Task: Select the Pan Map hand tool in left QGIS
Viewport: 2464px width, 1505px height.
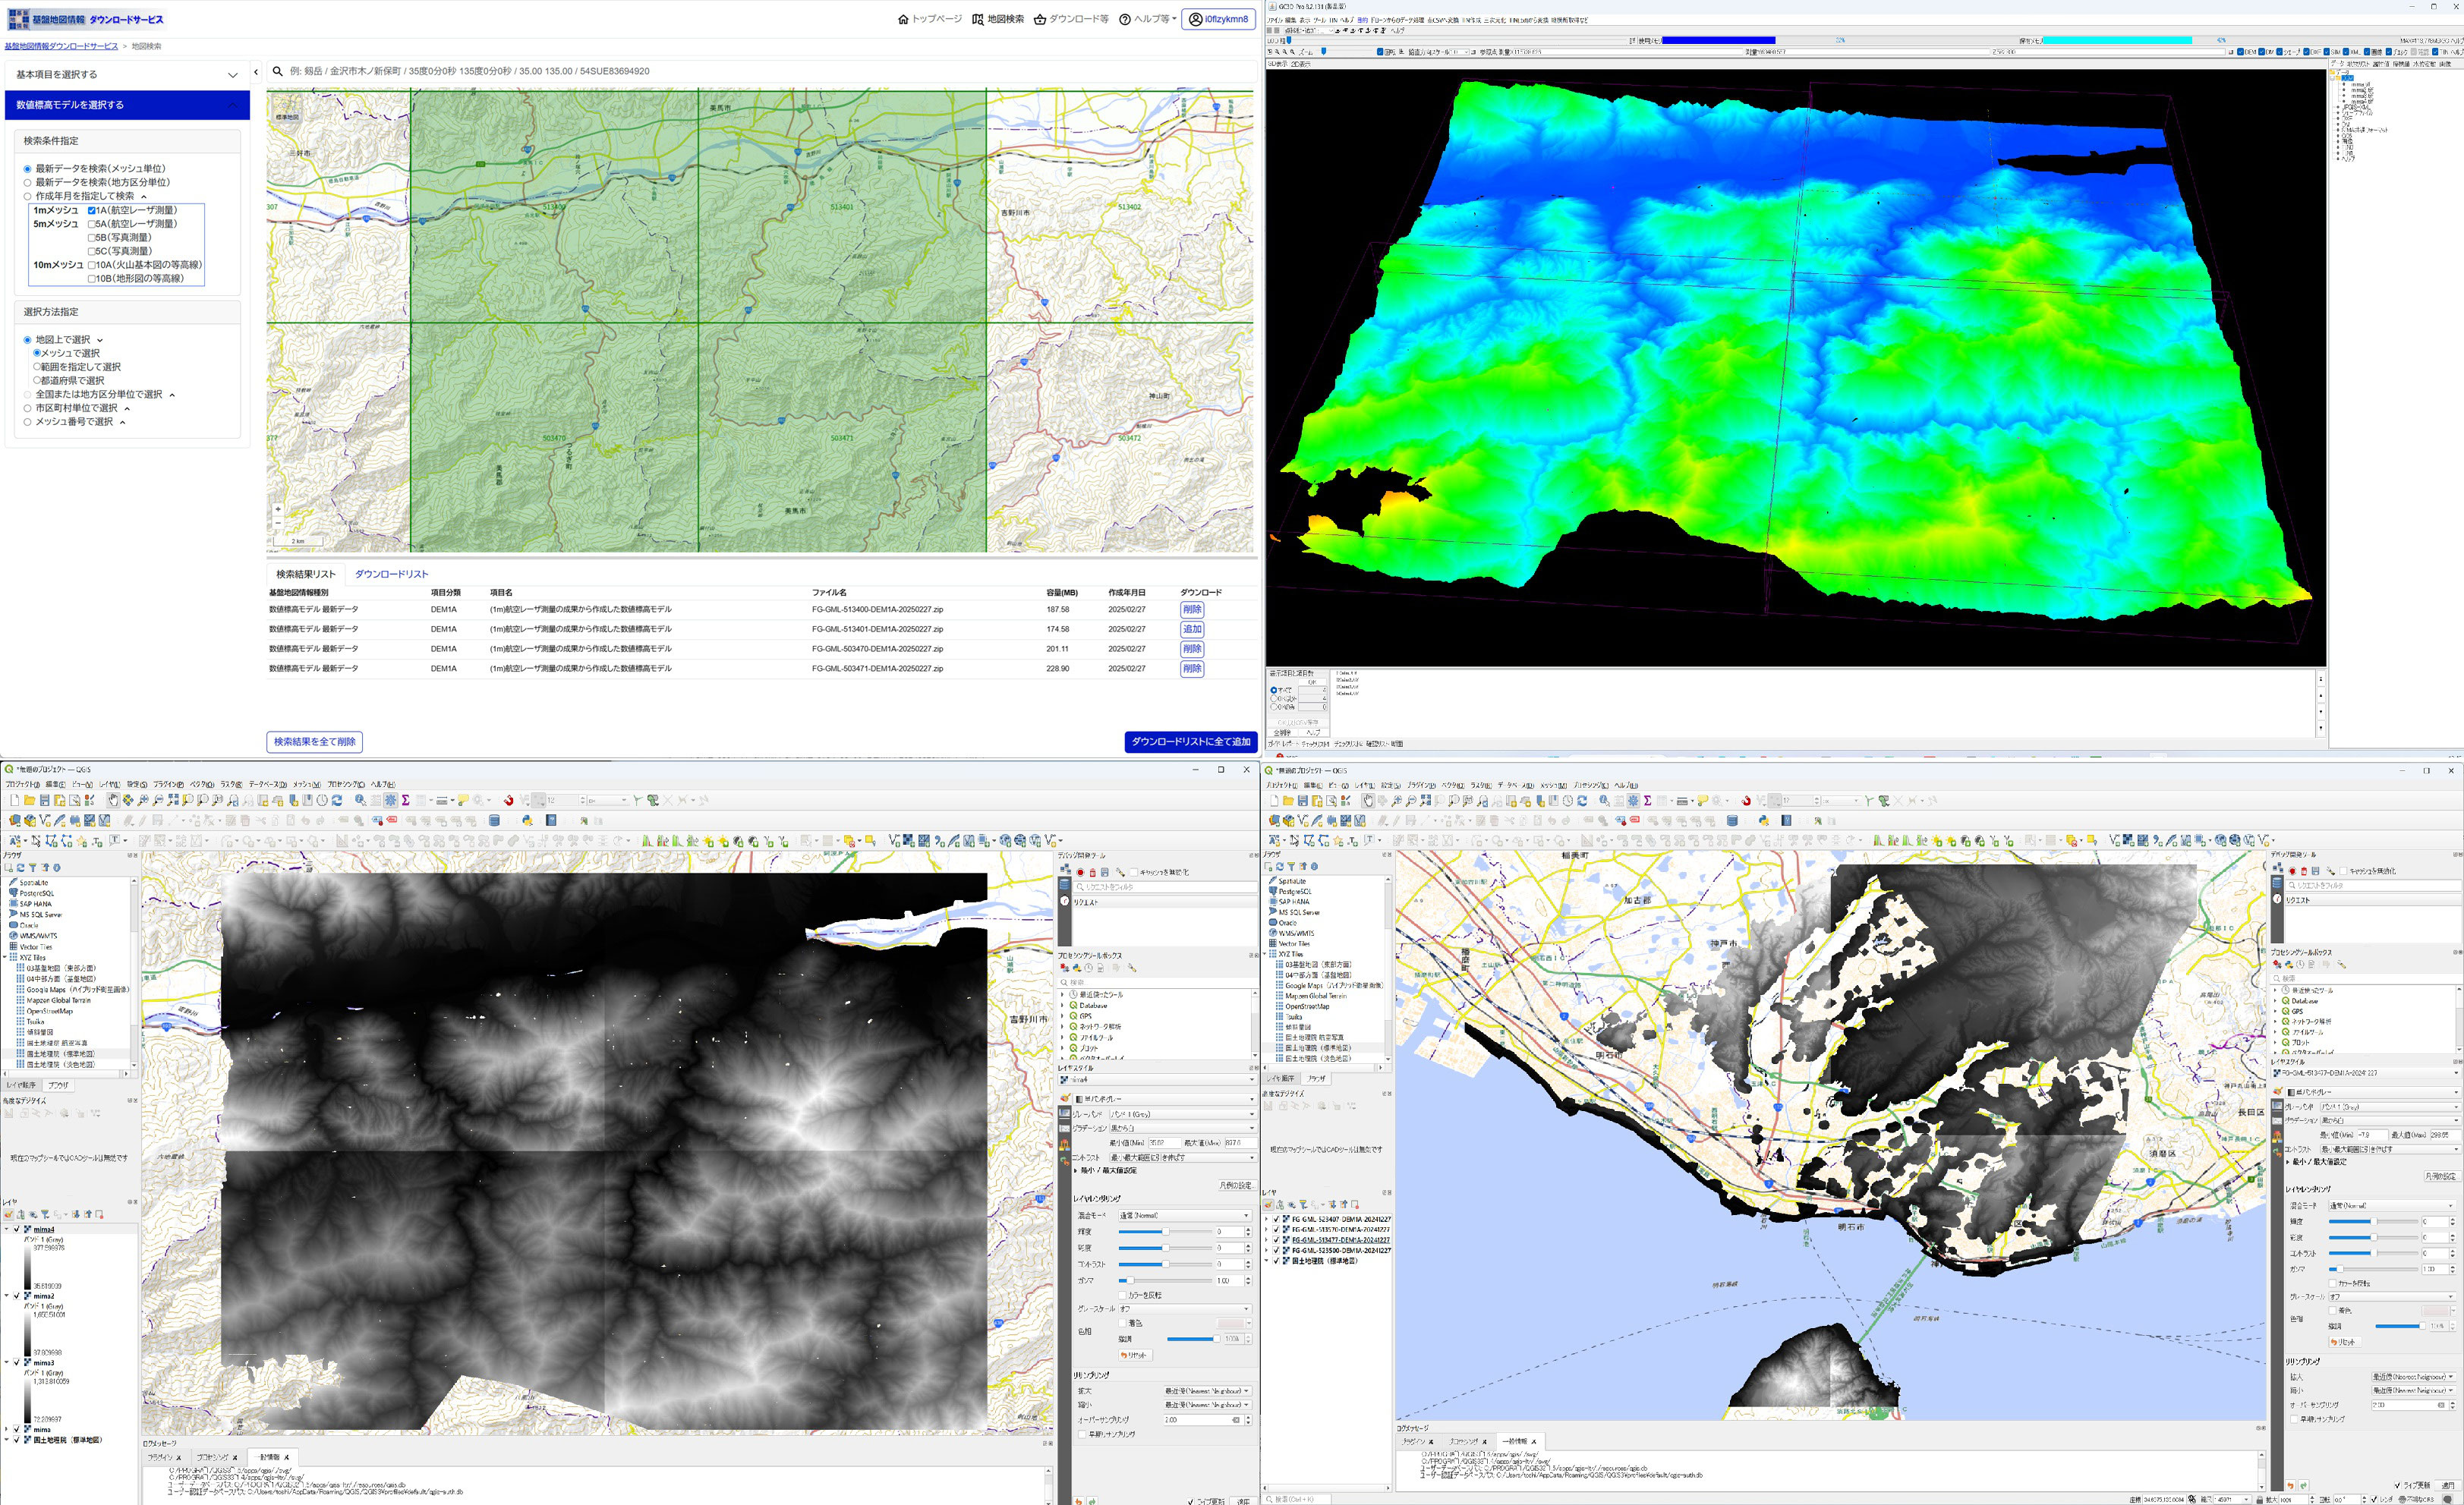Action: [x=113, y=801]
